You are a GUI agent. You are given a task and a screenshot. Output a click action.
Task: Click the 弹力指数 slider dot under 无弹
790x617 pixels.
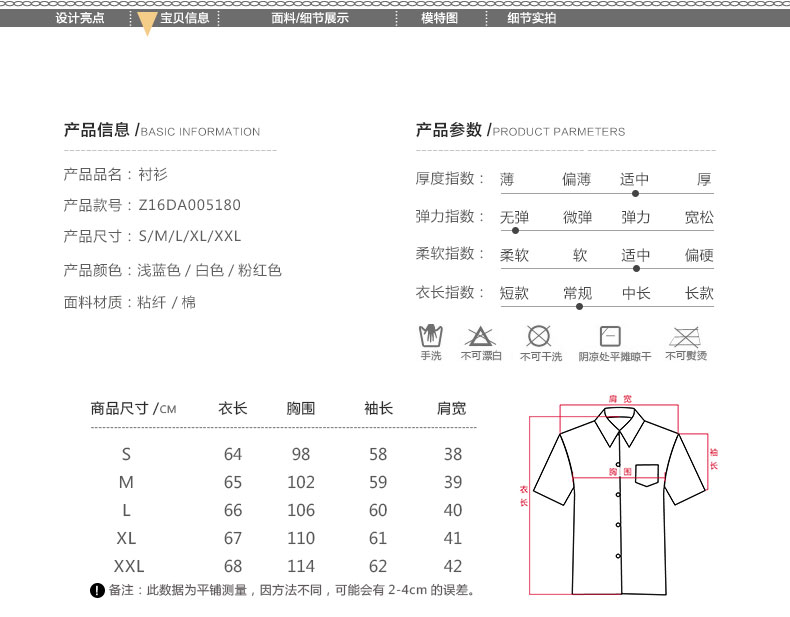514,230
